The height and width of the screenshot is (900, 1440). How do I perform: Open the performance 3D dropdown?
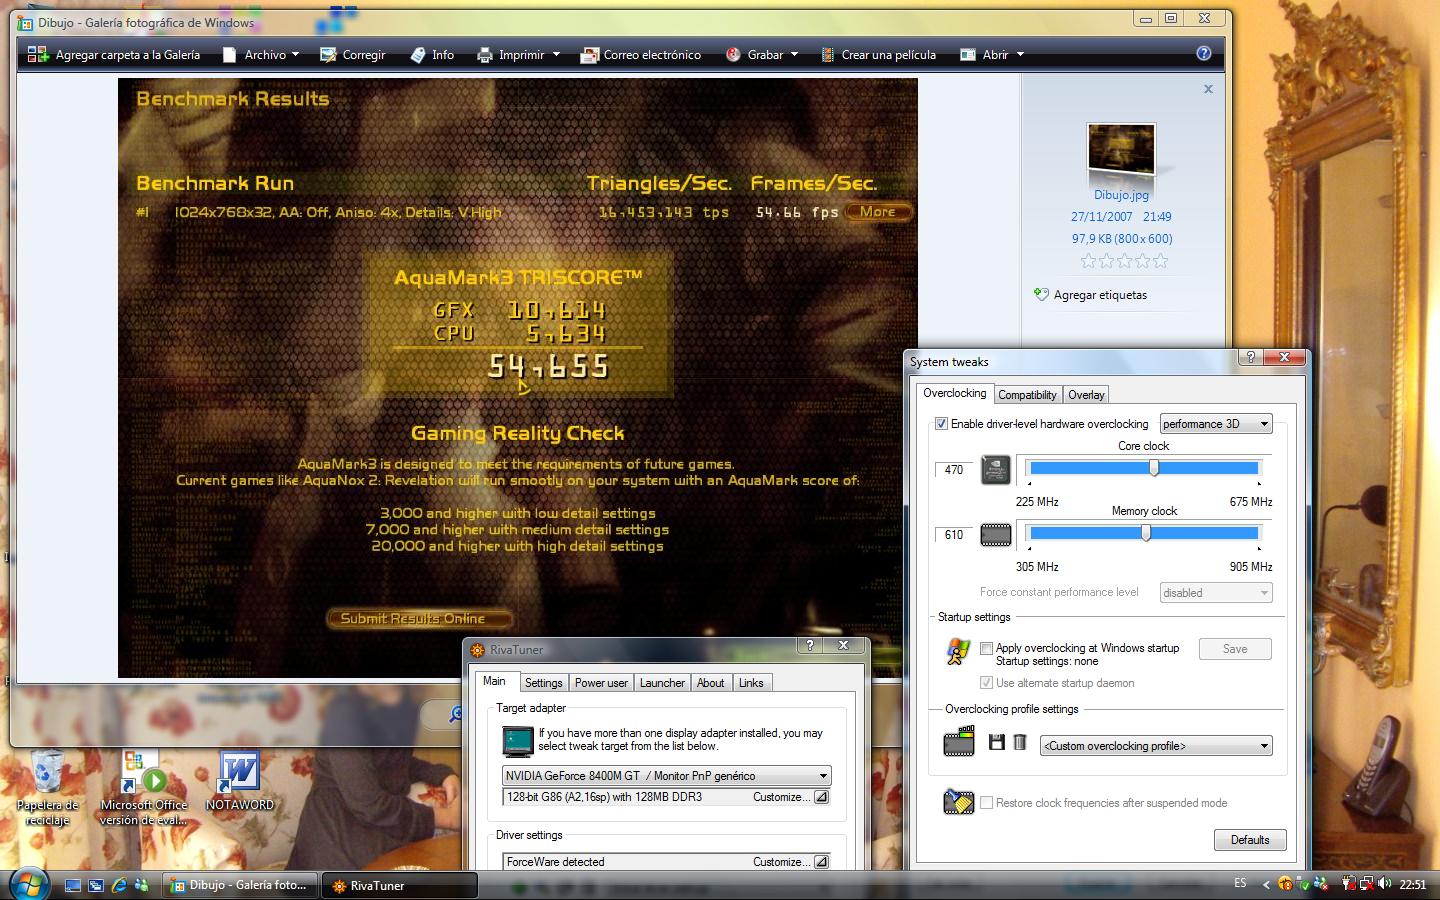coord(1216,424)
